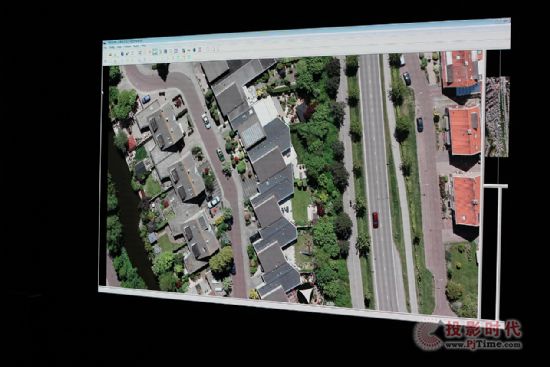Click the yellow-orange icon starting the toolbar

click(x=110, y=54)
